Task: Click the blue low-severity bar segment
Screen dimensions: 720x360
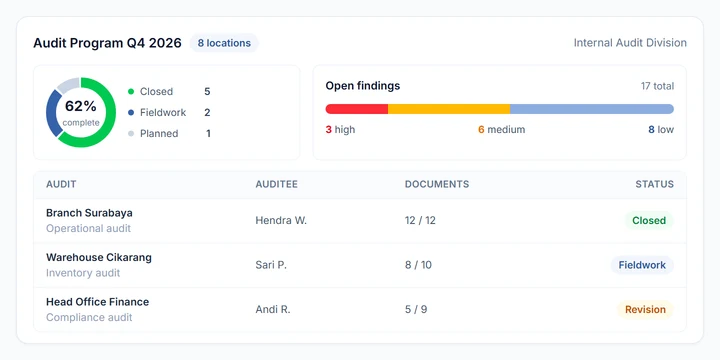Action: 592,109
